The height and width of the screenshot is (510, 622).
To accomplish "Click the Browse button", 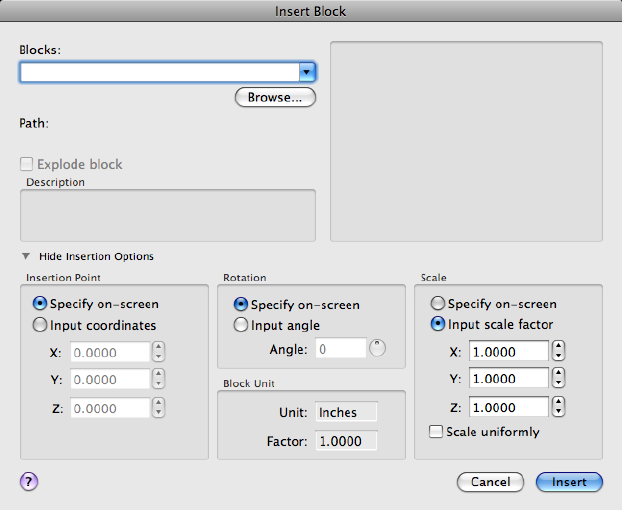I will point(275,98).
